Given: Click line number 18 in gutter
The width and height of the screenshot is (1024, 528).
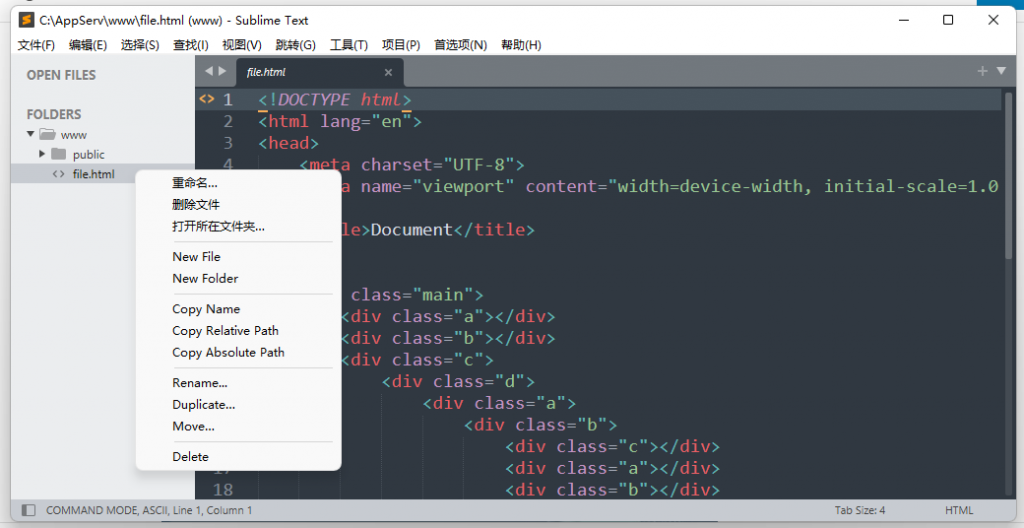Looking at the screenshot, I should pos(223,489).
